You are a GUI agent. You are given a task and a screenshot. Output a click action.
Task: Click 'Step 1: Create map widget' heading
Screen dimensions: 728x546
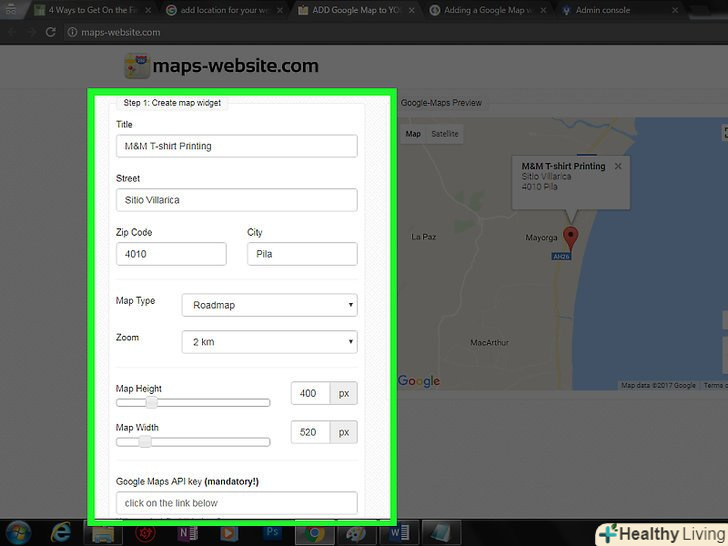click(x=172, y=103)
